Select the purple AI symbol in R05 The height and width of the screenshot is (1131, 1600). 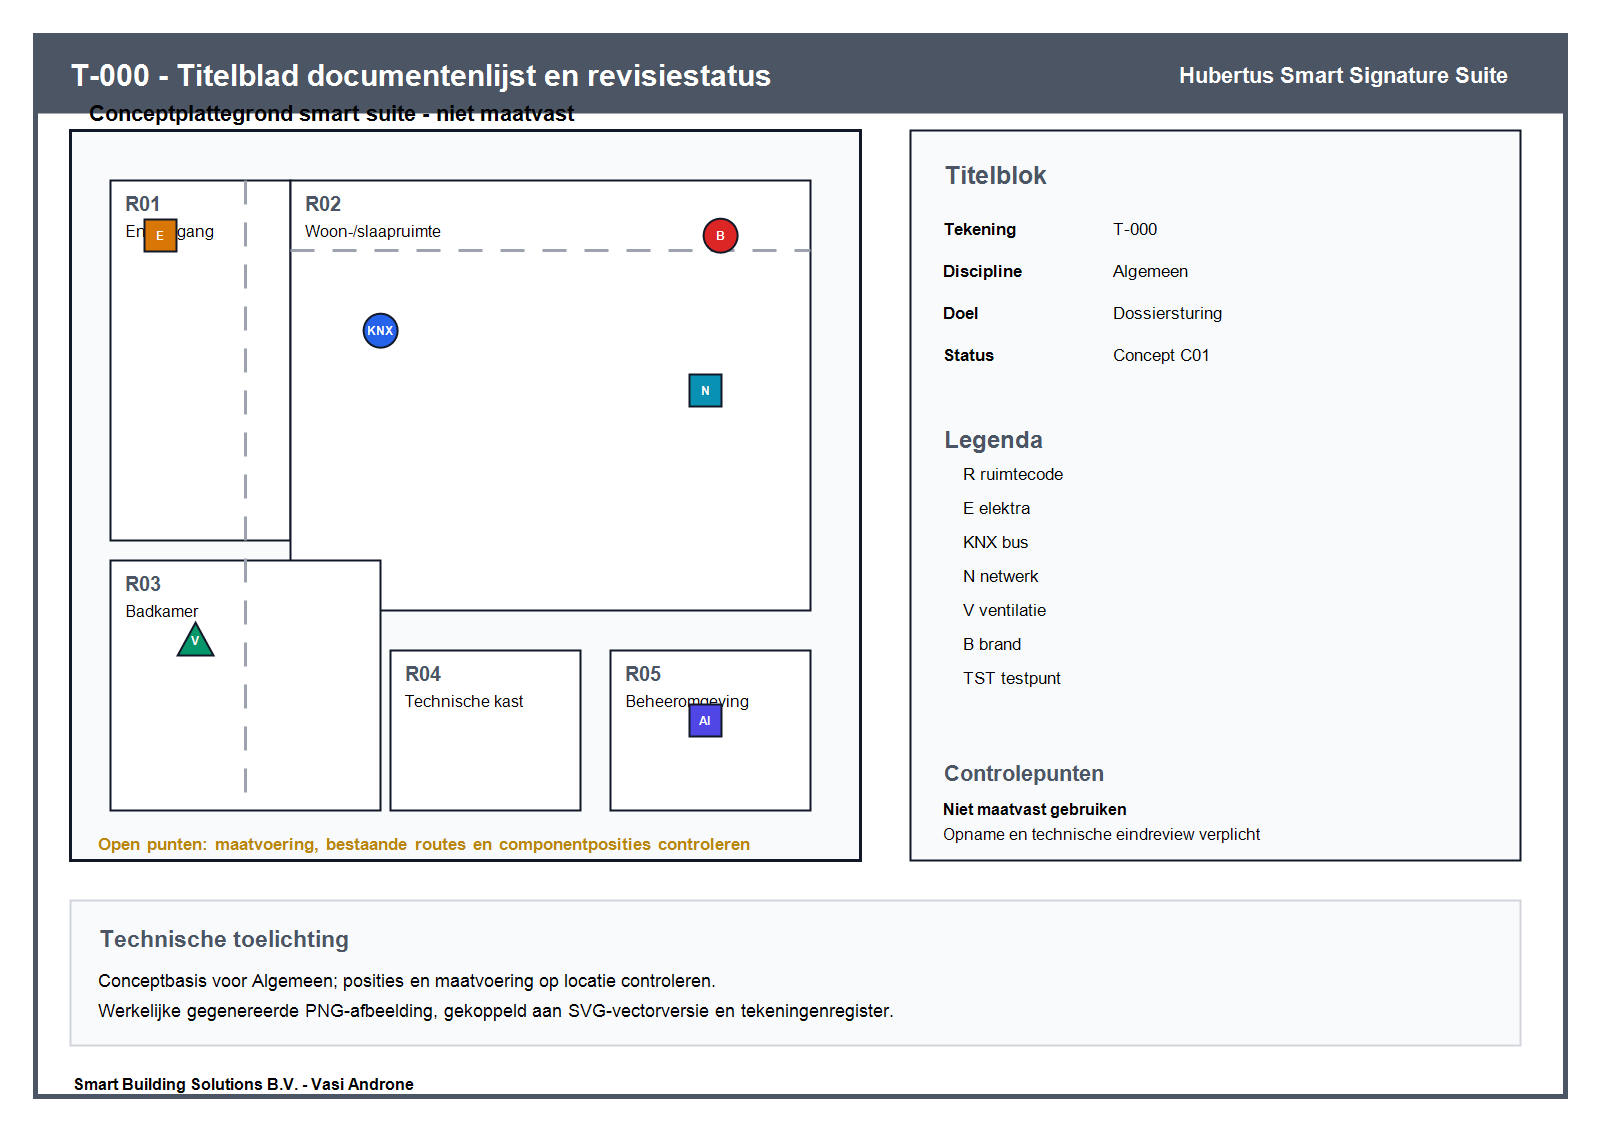click(705, 720)
